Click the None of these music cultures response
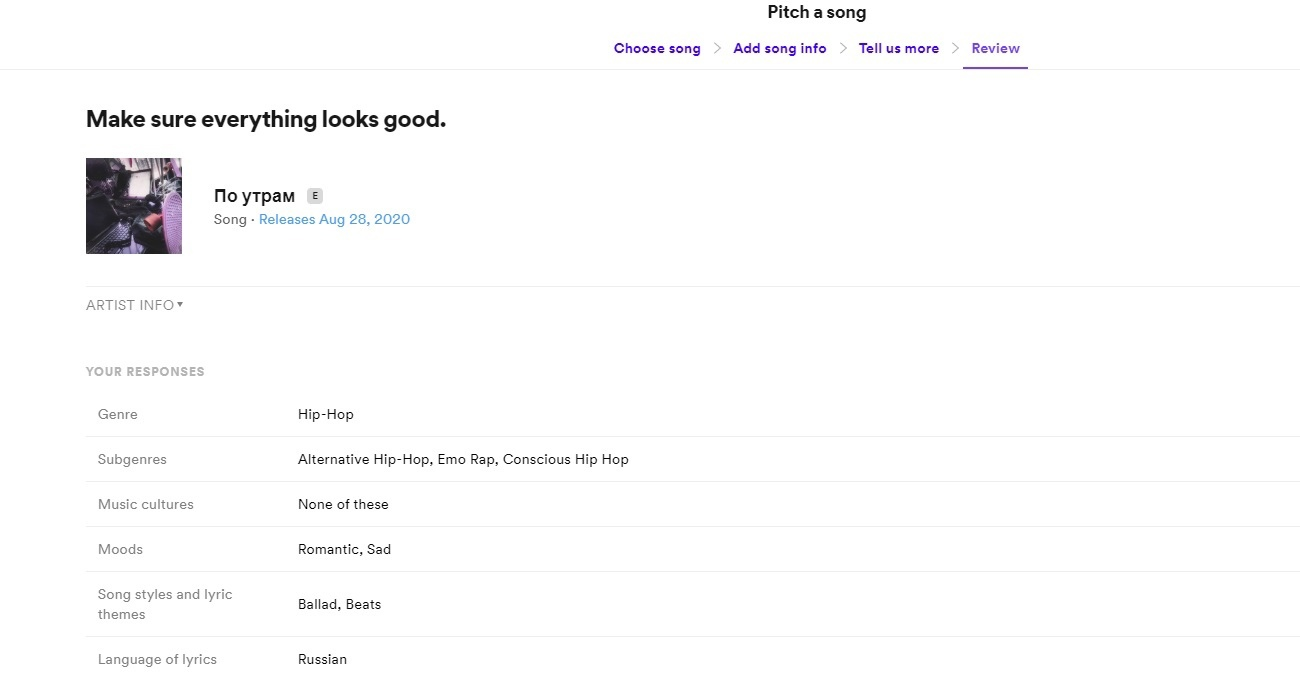The width and height of the screenshot is (1300, 675). (x=343, y=504)
